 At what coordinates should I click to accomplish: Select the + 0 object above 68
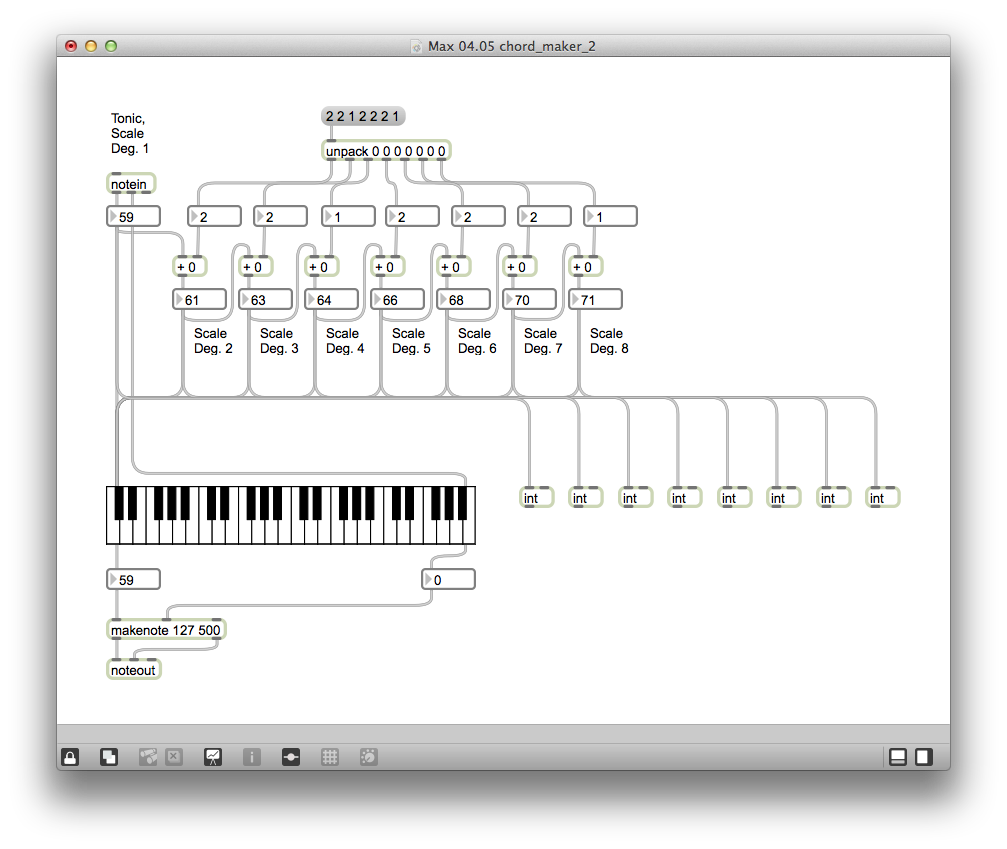pyautogui.click(x=454, y=267)
